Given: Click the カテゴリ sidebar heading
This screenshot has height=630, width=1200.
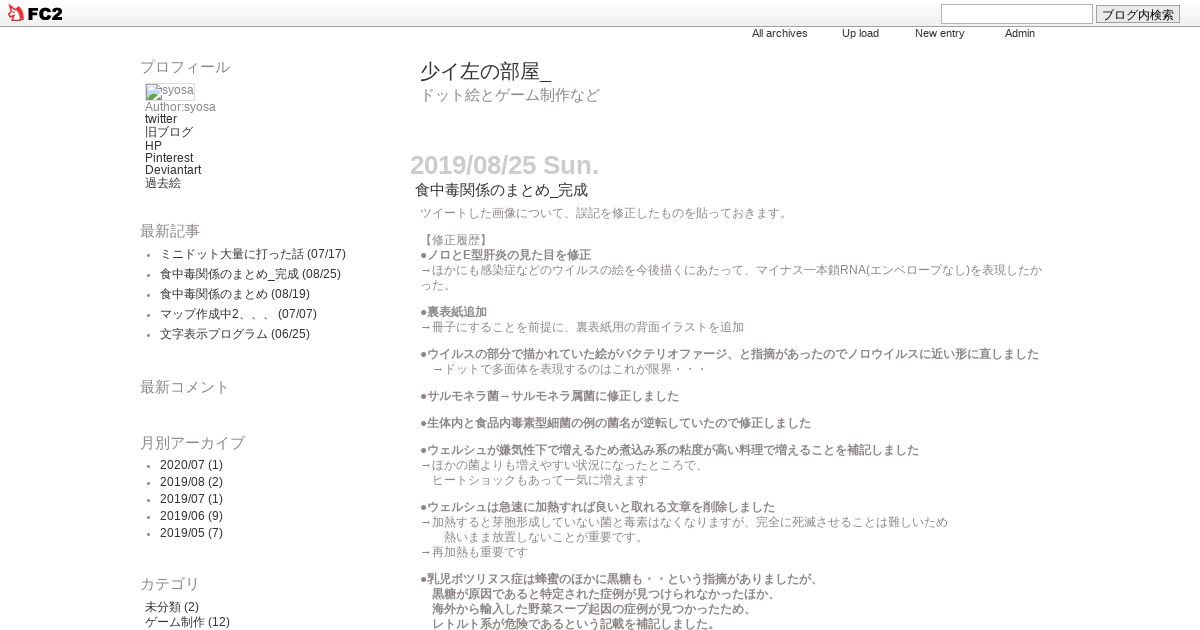Looking at the screenshot, I should point(170,584).
